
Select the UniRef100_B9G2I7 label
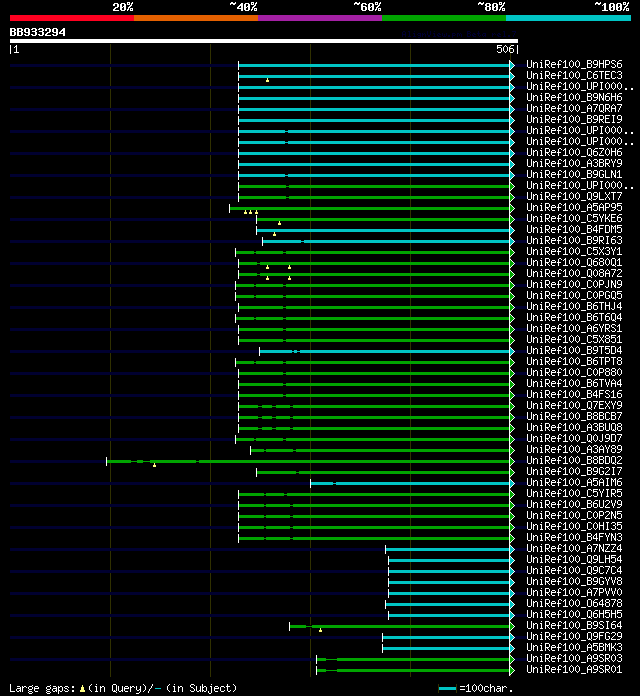point(574,471)
